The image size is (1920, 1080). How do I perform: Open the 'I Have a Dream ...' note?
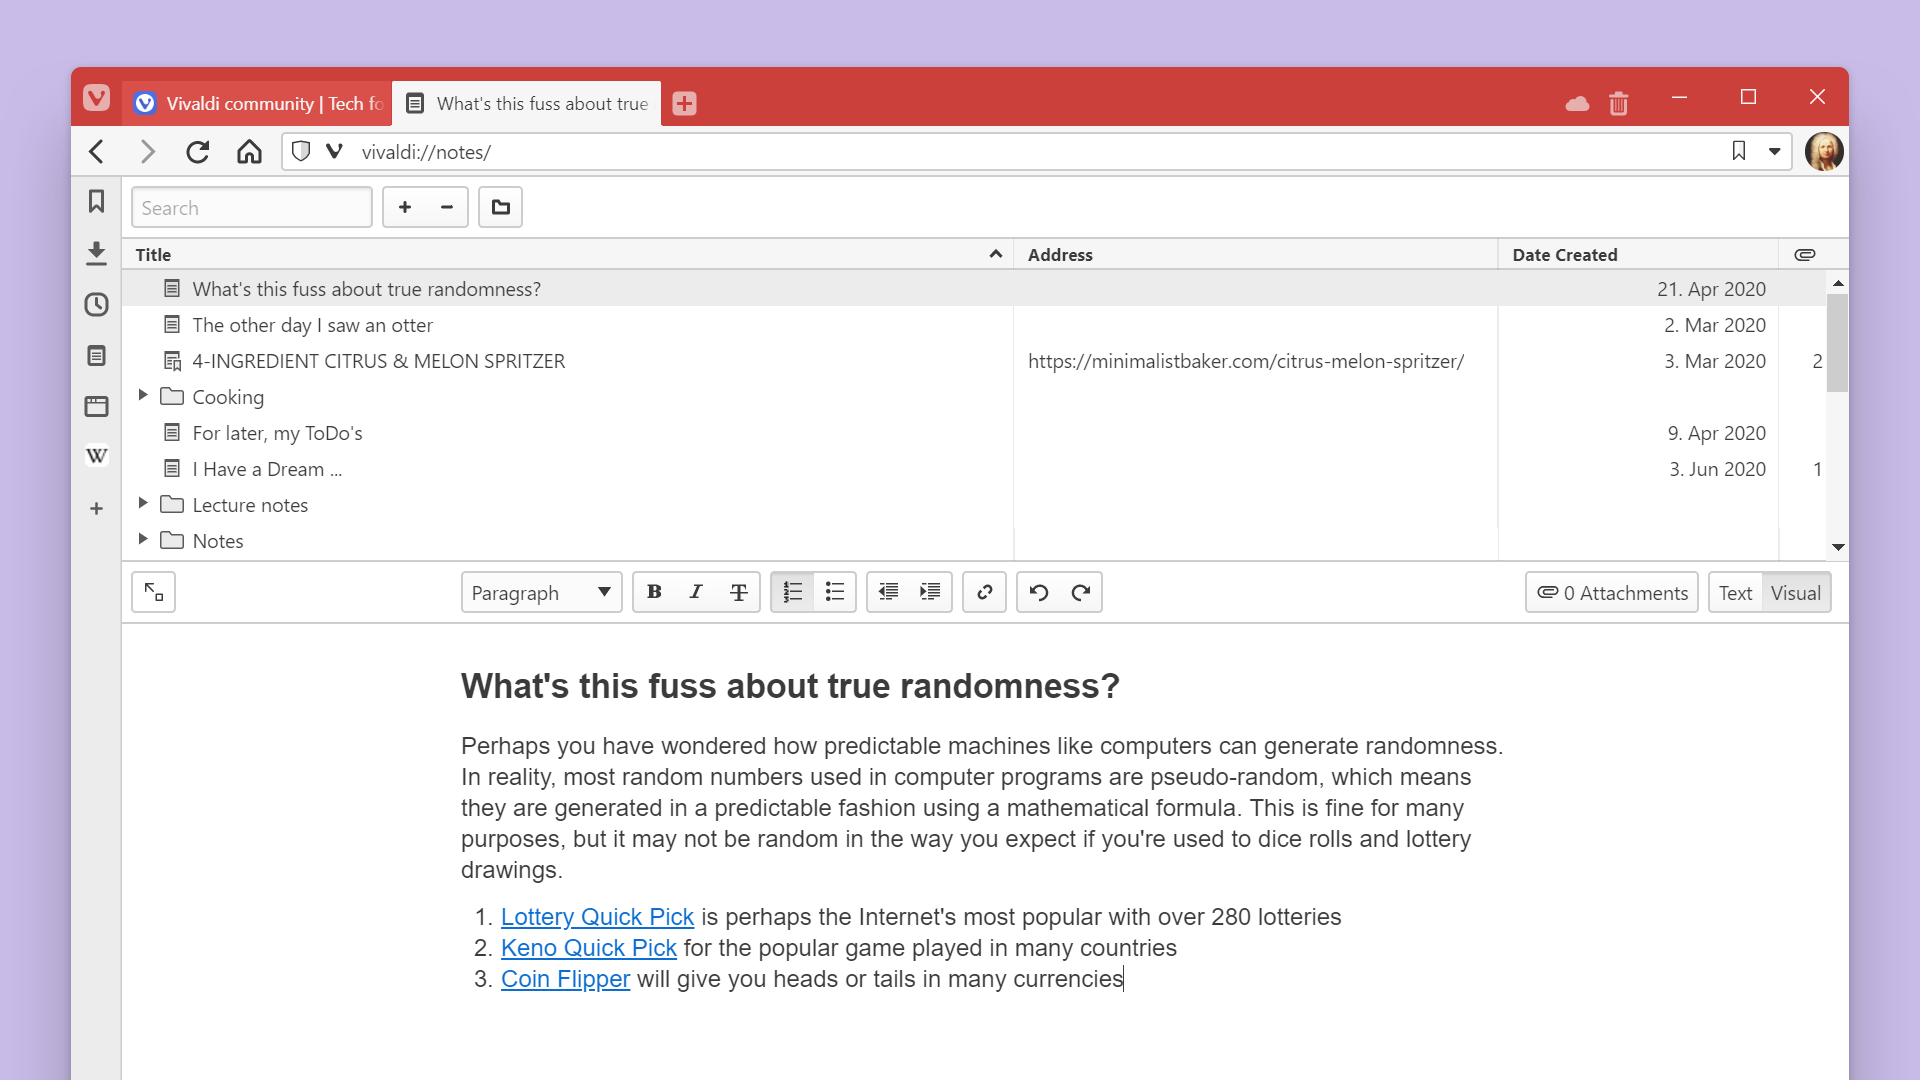pyautogui.click(x=265, y=468)
